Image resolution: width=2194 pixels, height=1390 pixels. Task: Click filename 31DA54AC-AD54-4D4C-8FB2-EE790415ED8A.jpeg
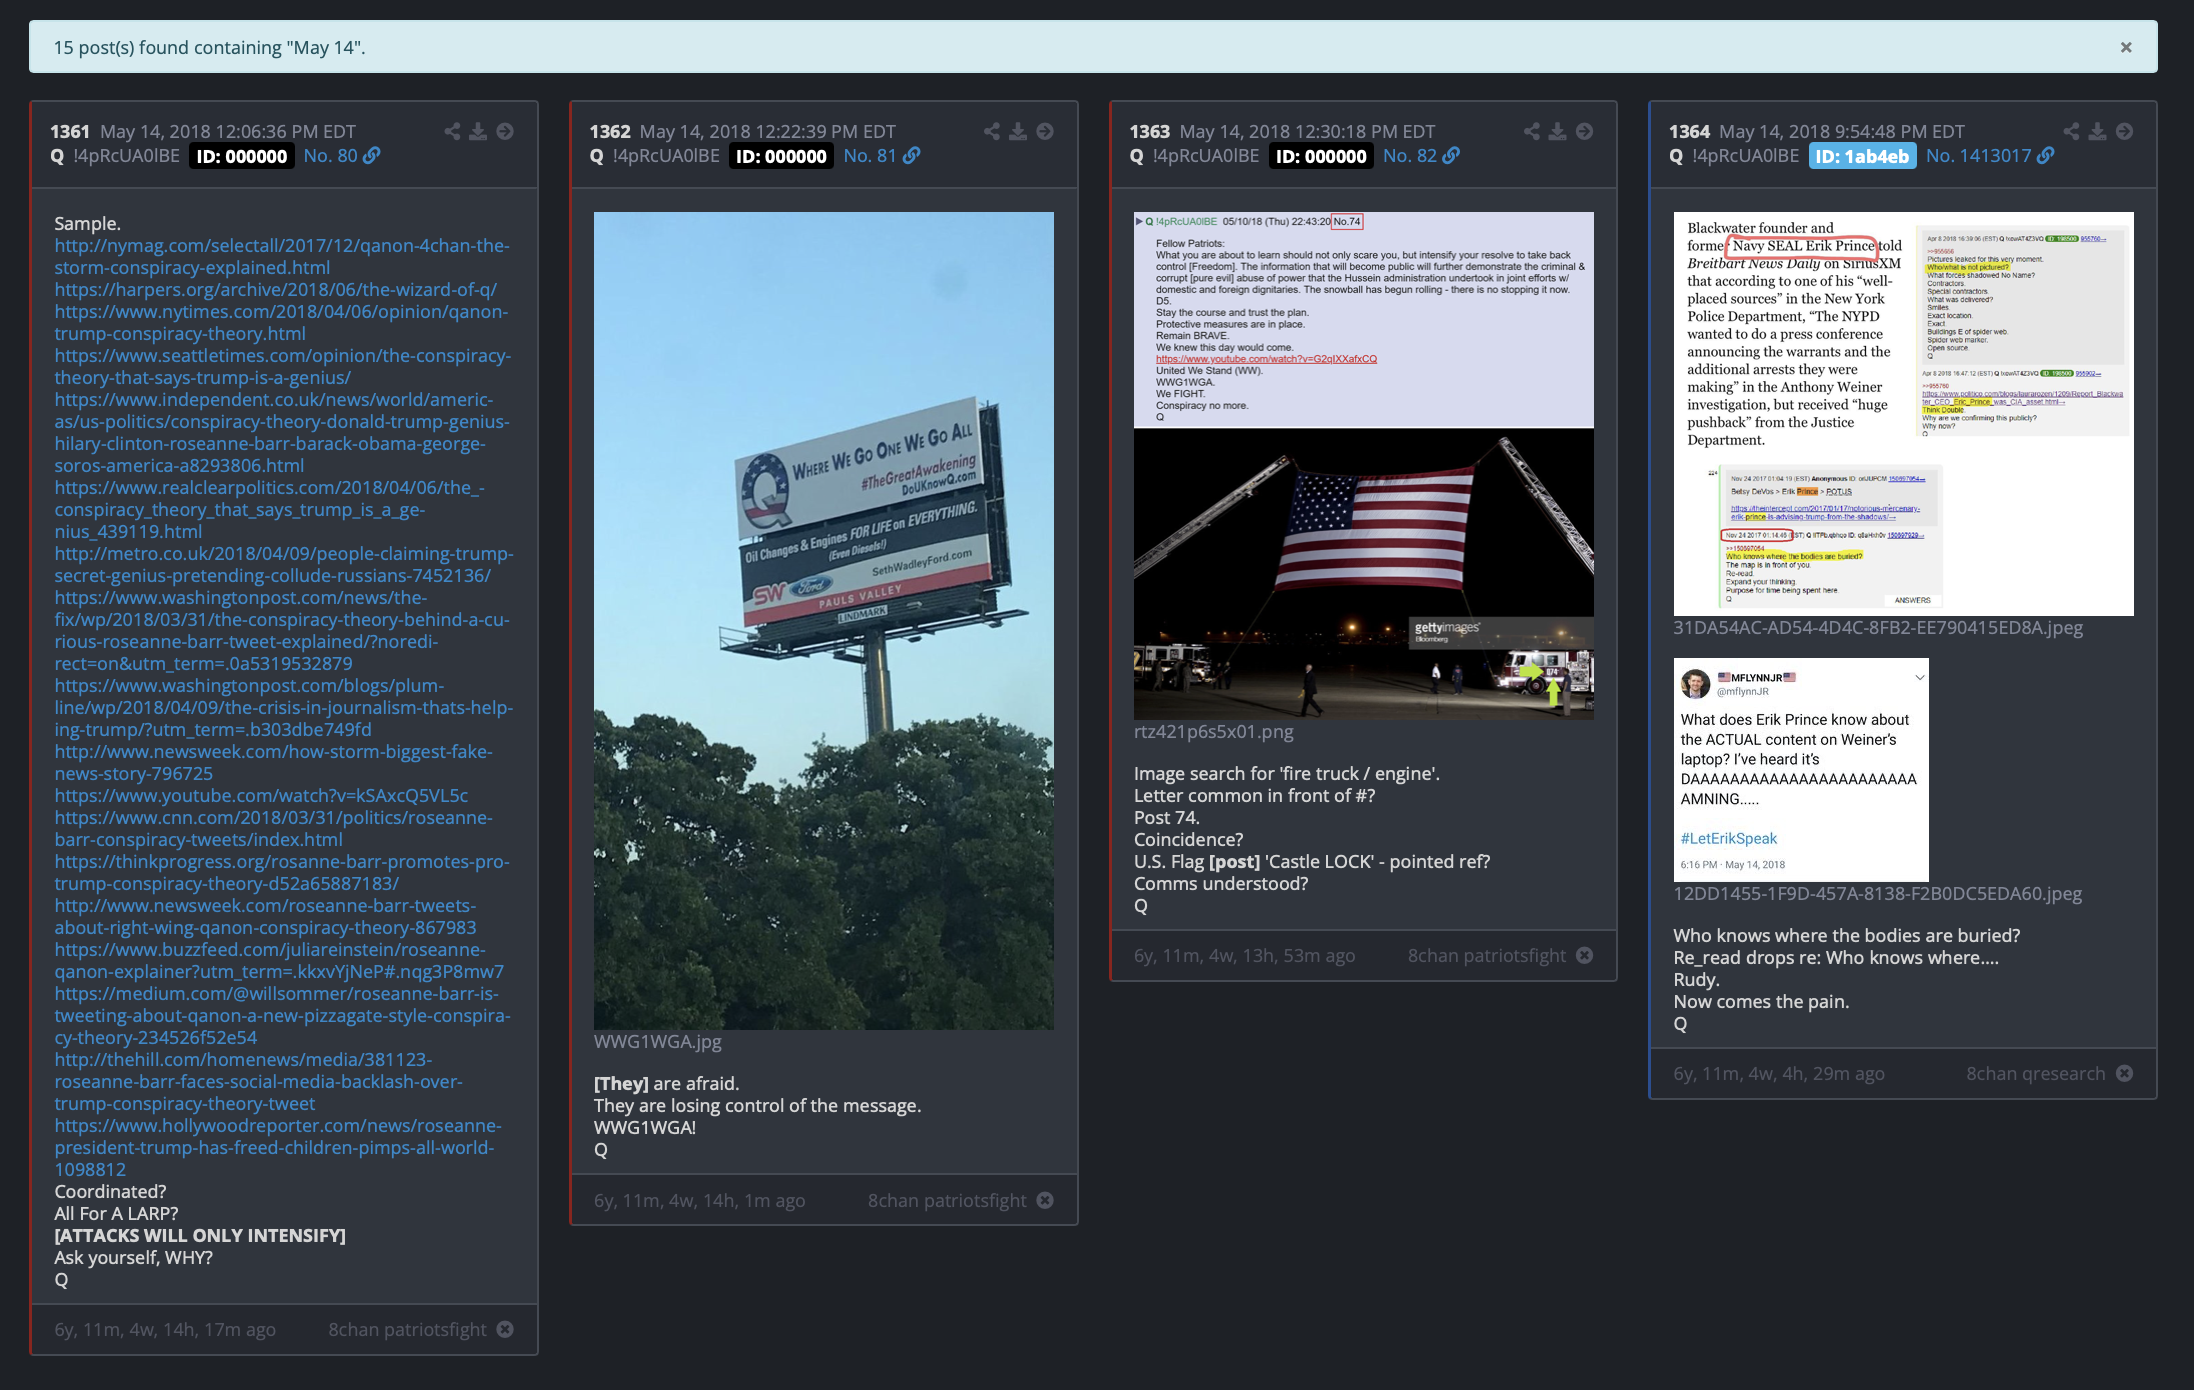tap(1878, 628)
